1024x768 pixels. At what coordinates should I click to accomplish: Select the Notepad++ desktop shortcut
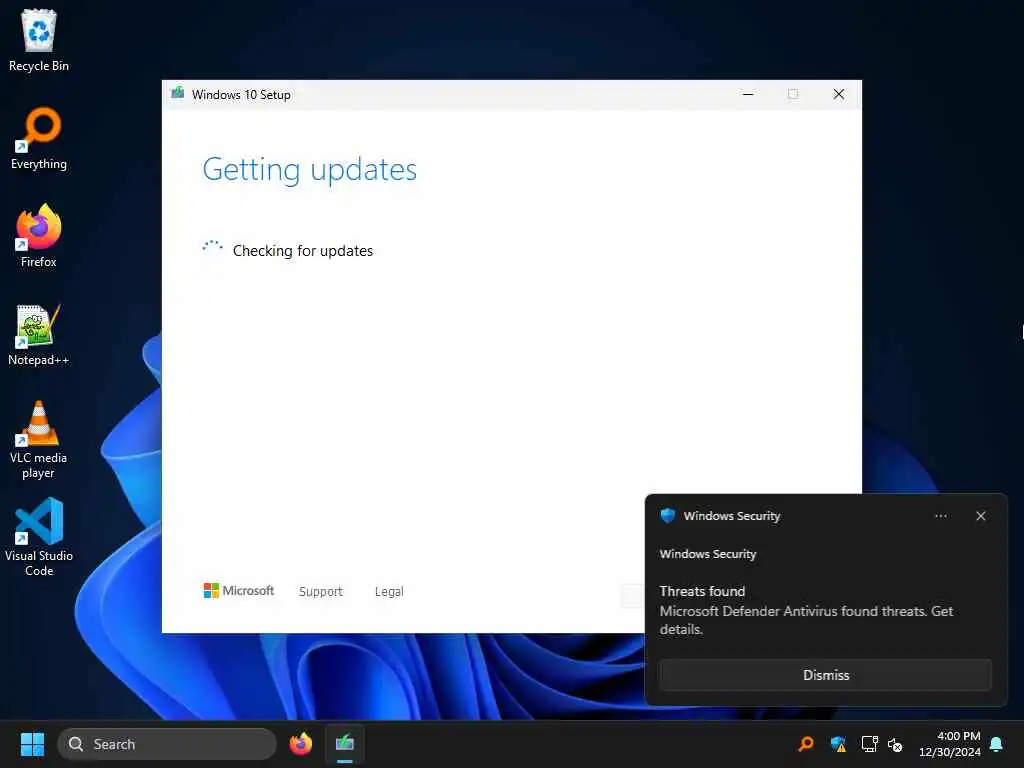pos(39,335)
